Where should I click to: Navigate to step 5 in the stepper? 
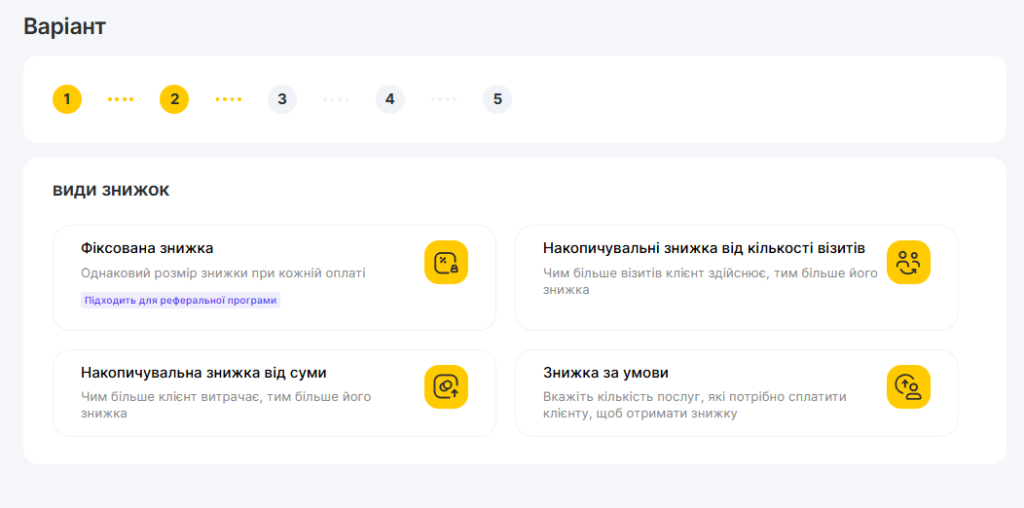coord(497,99)
